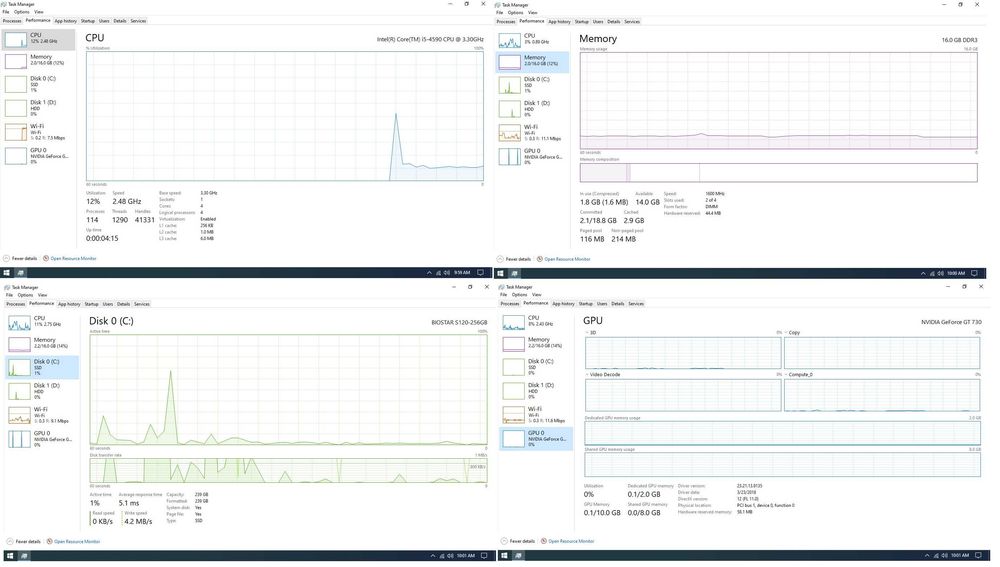
Task: Open the File menu in the CPU window
Action: [x=6, y=11]
